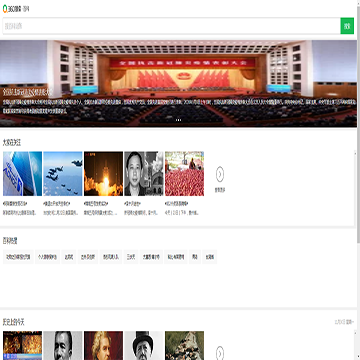Screen dimensions: 360x360
Task: Open the headline title overlaid on banner
Action: point(27,92)
